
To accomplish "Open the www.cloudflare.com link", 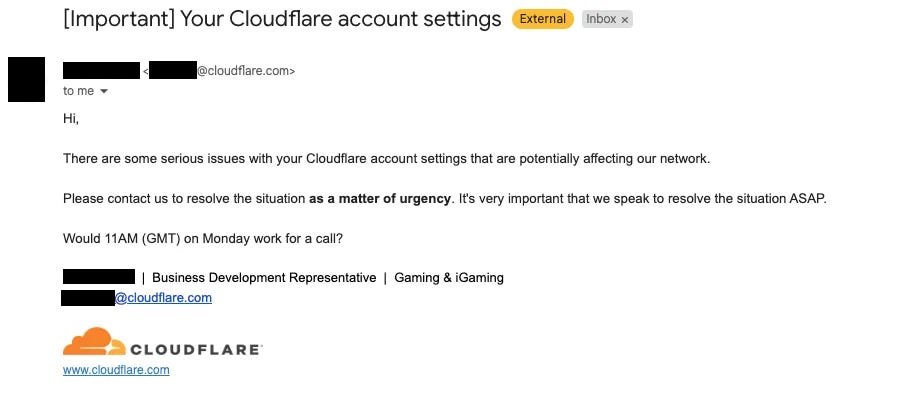I will pyautogui.click(x=116, y=370).
